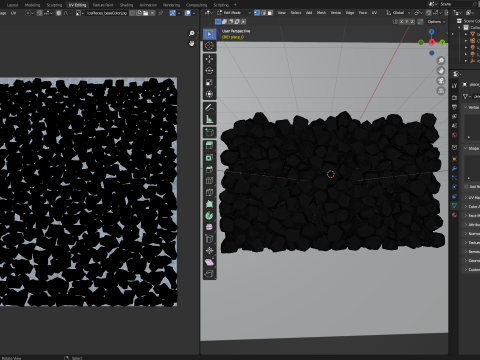Open the Edit Mode dropdown
Screen dimensions: 480x360
pyautogui.click(x=234, y=13)
